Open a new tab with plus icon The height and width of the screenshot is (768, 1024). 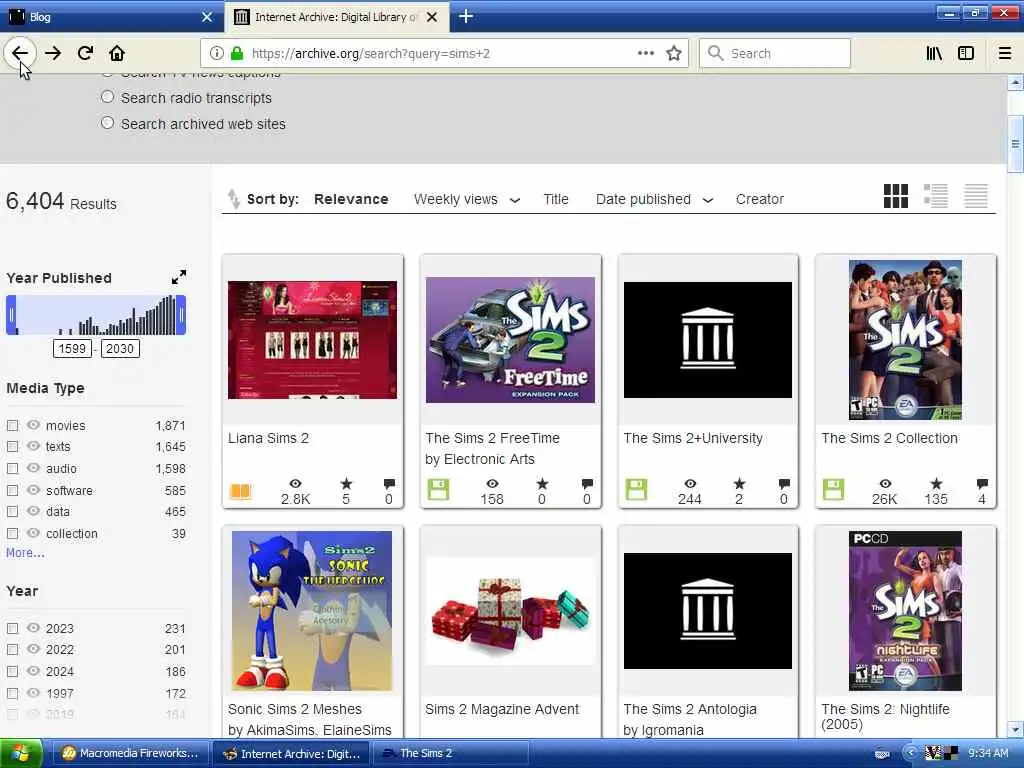[x=466, y=16]
